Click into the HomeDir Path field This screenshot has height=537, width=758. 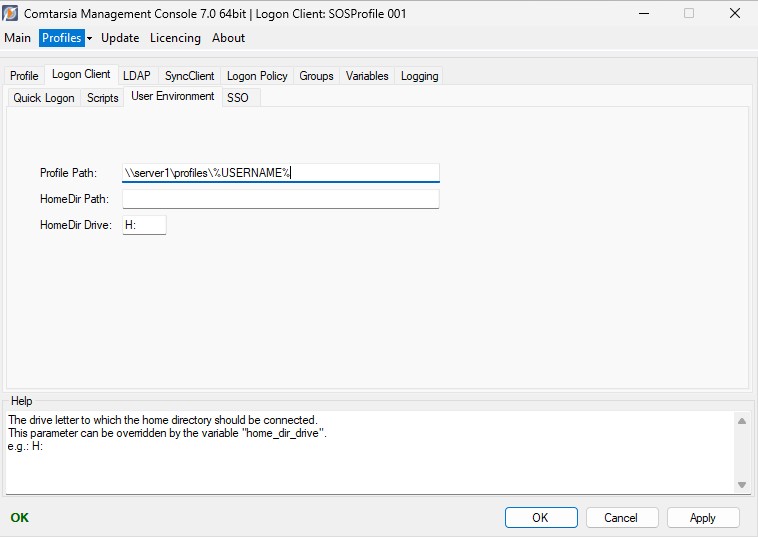coord(280,199)
